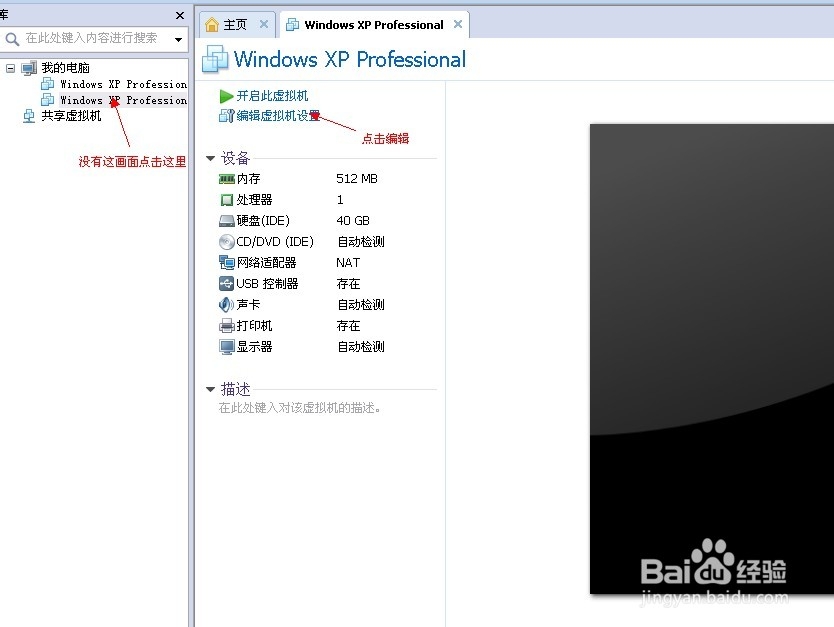Select the processor (处理器) icon
Screen dimensions: 834x627
point(227,200)
